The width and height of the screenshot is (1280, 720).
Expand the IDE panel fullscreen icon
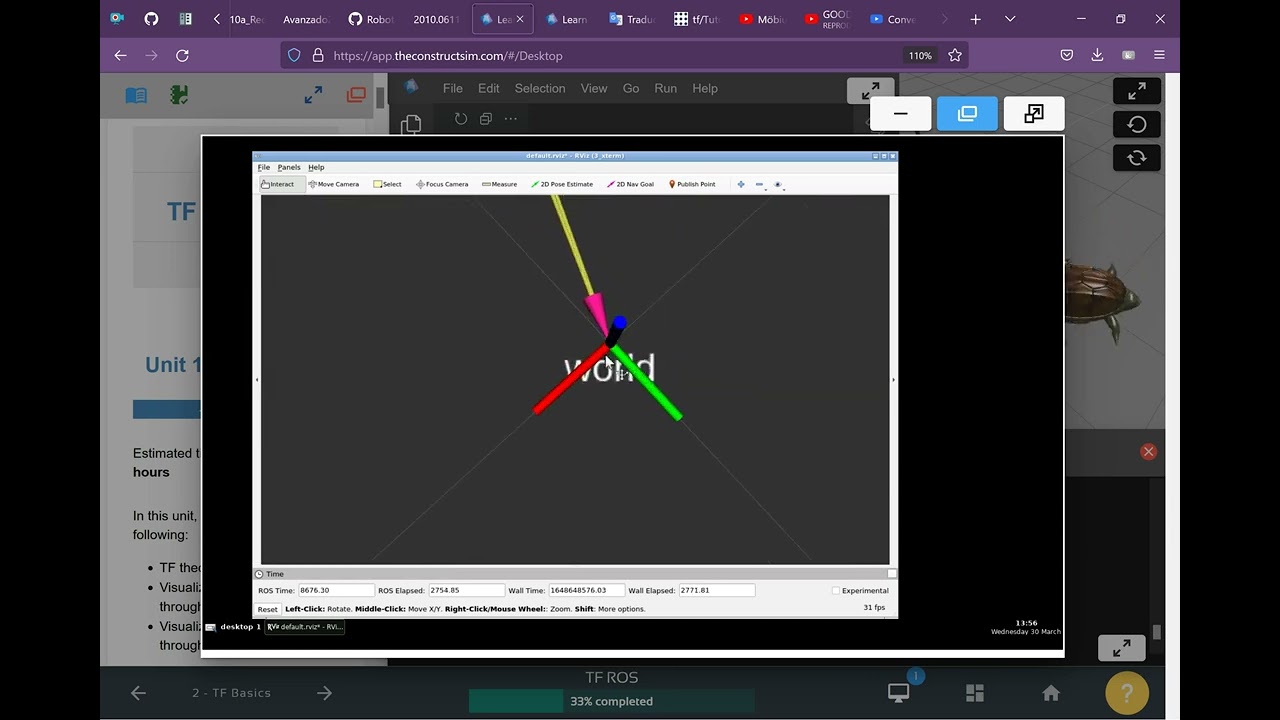click(871, 91)
